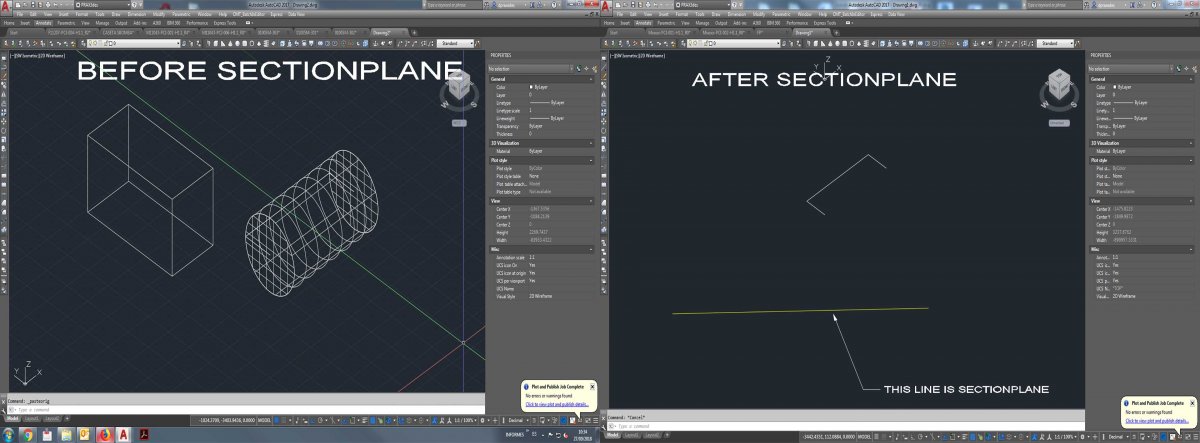Switch to the Output ribbon tab in right window
Viewport: 1200px width, 443px height.
pyautogui.click(x=721, y=23)
